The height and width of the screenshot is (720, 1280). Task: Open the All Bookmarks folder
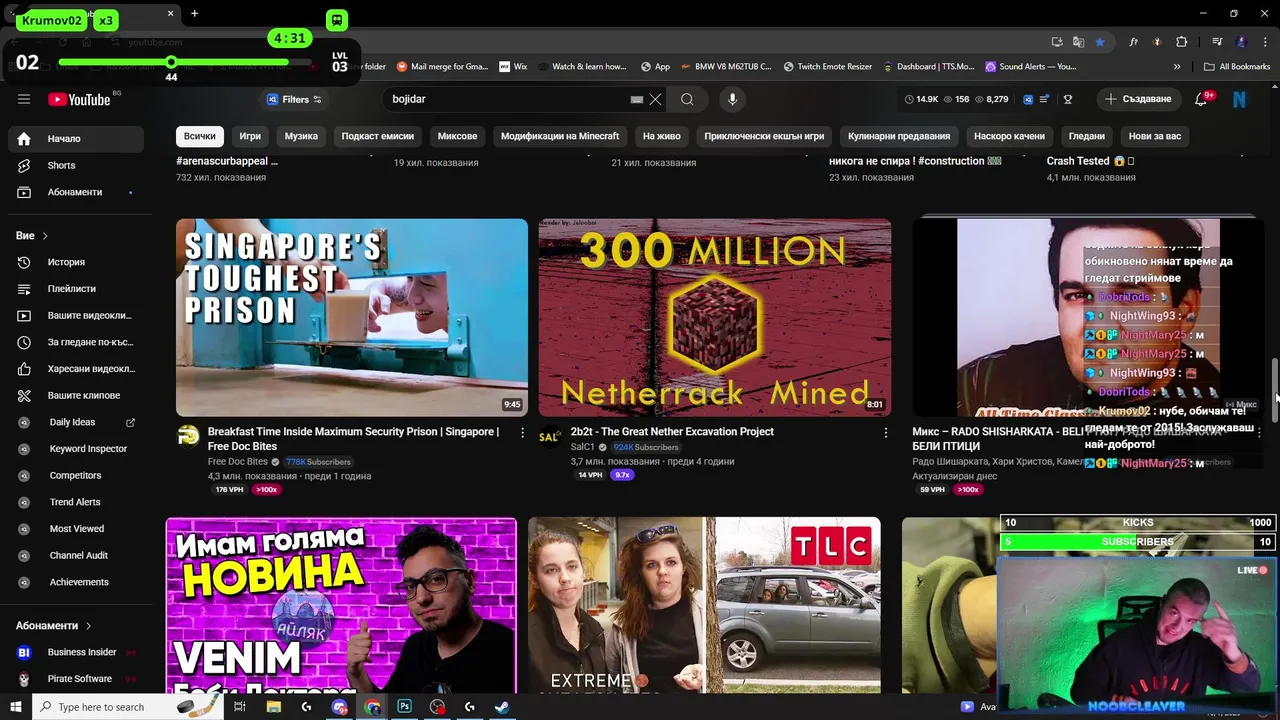point(1237,67)
